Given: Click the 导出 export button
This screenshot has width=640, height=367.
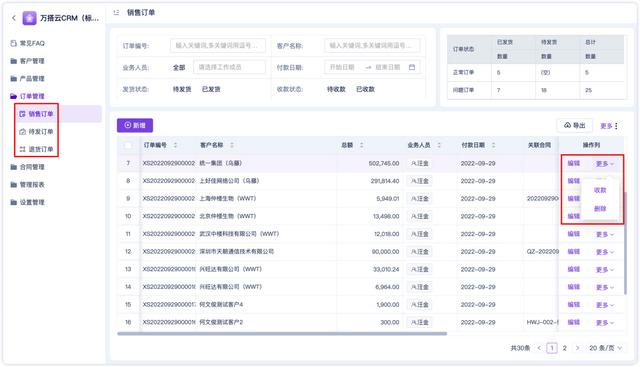Looking at the screenshot, I should click(575, 125).
